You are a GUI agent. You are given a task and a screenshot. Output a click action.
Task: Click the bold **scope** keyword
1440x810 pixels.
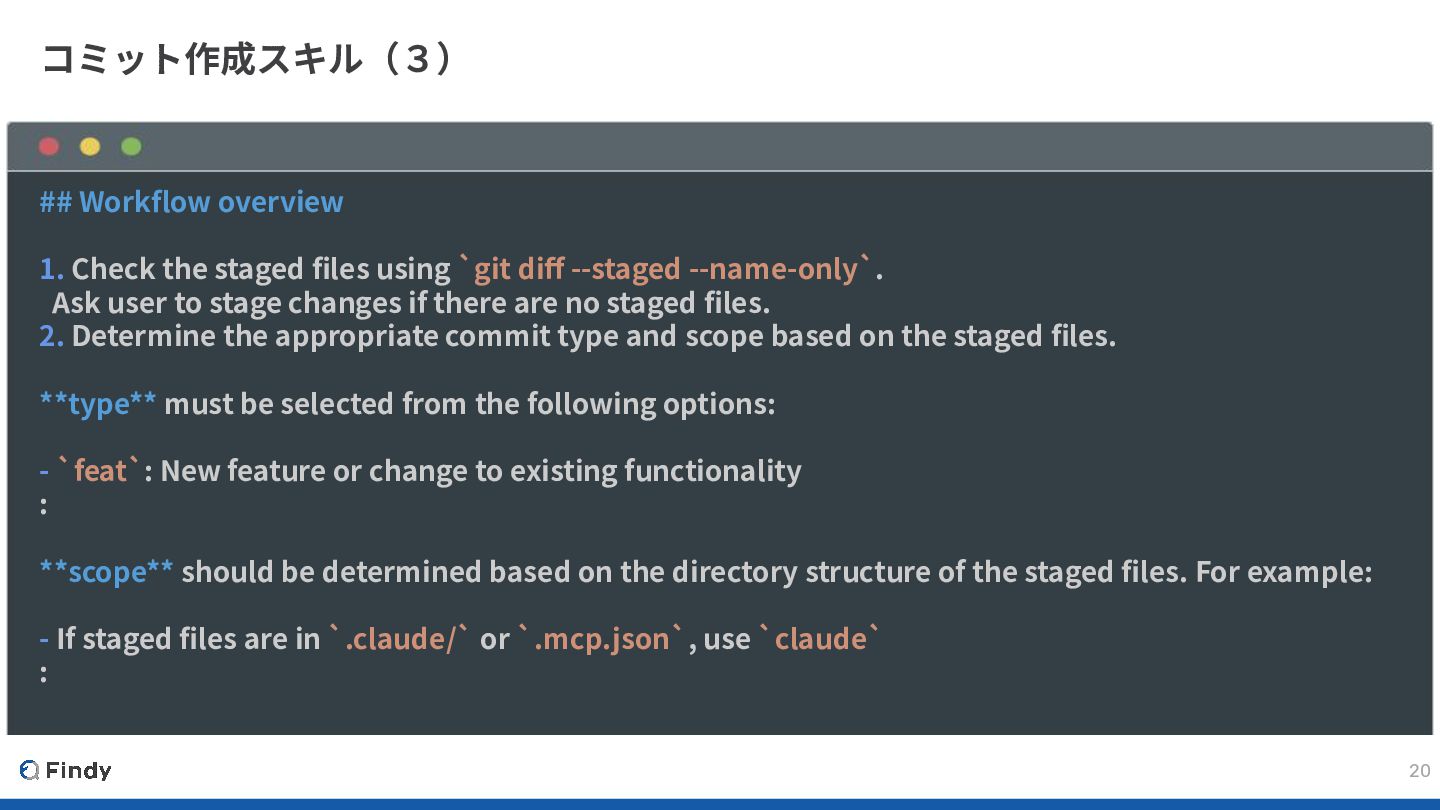106,571
